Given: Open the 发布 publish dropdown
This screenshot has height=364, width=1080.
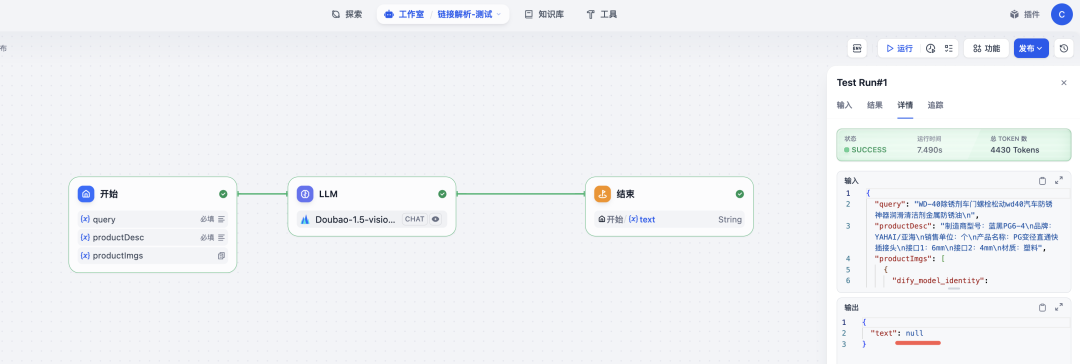Looking at the screenshot, I should tap(1031, 48).
